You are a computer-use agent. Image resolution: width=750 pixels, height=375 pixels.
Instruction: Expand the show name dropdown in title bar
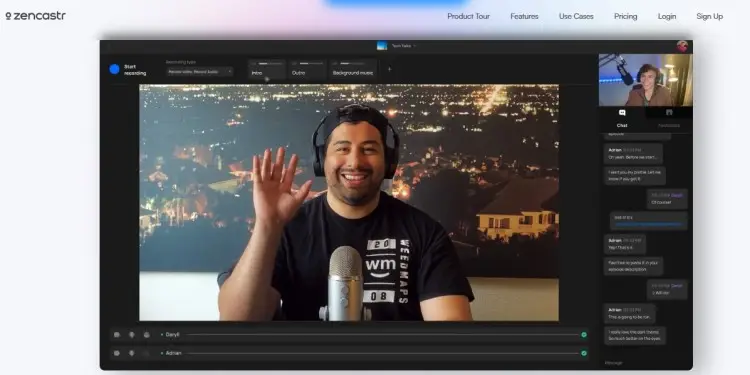click(404, 46)
